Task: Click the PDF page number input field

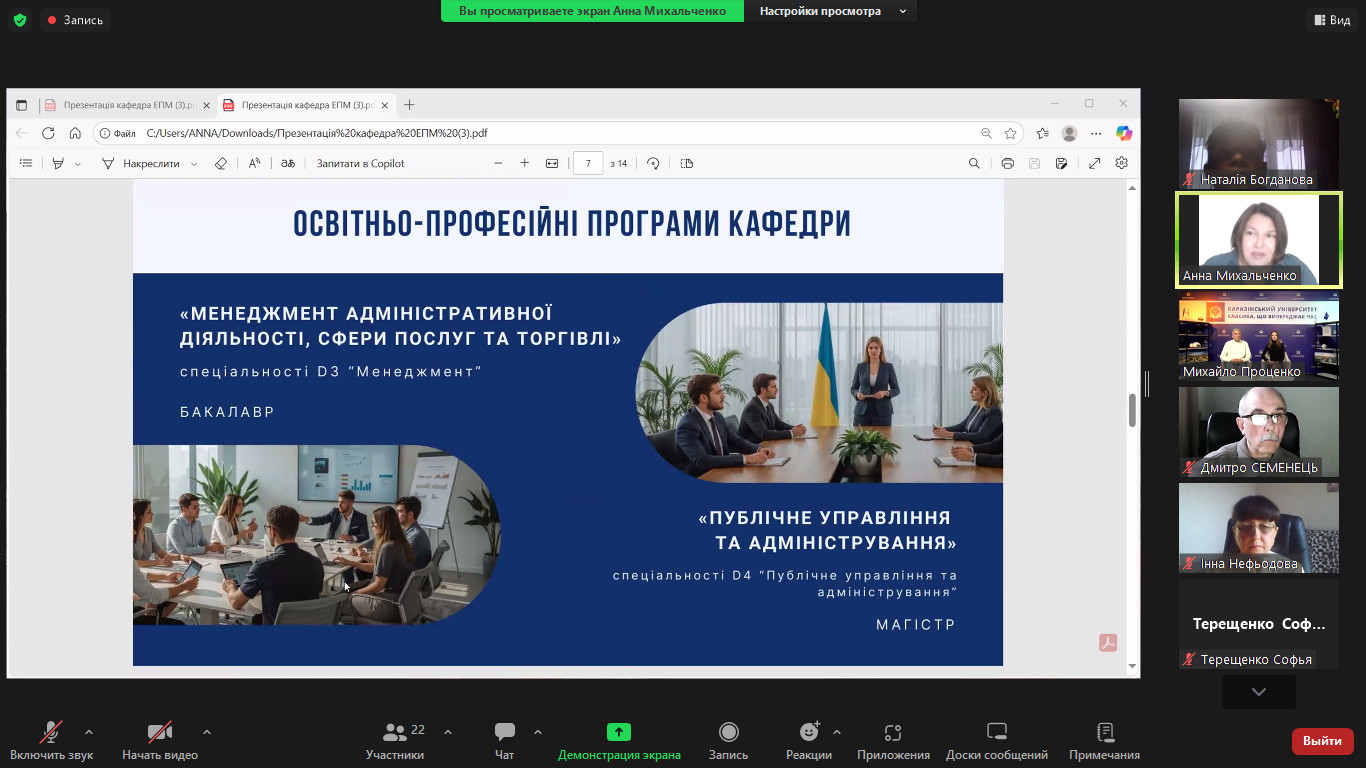Action: pos(588,163)
